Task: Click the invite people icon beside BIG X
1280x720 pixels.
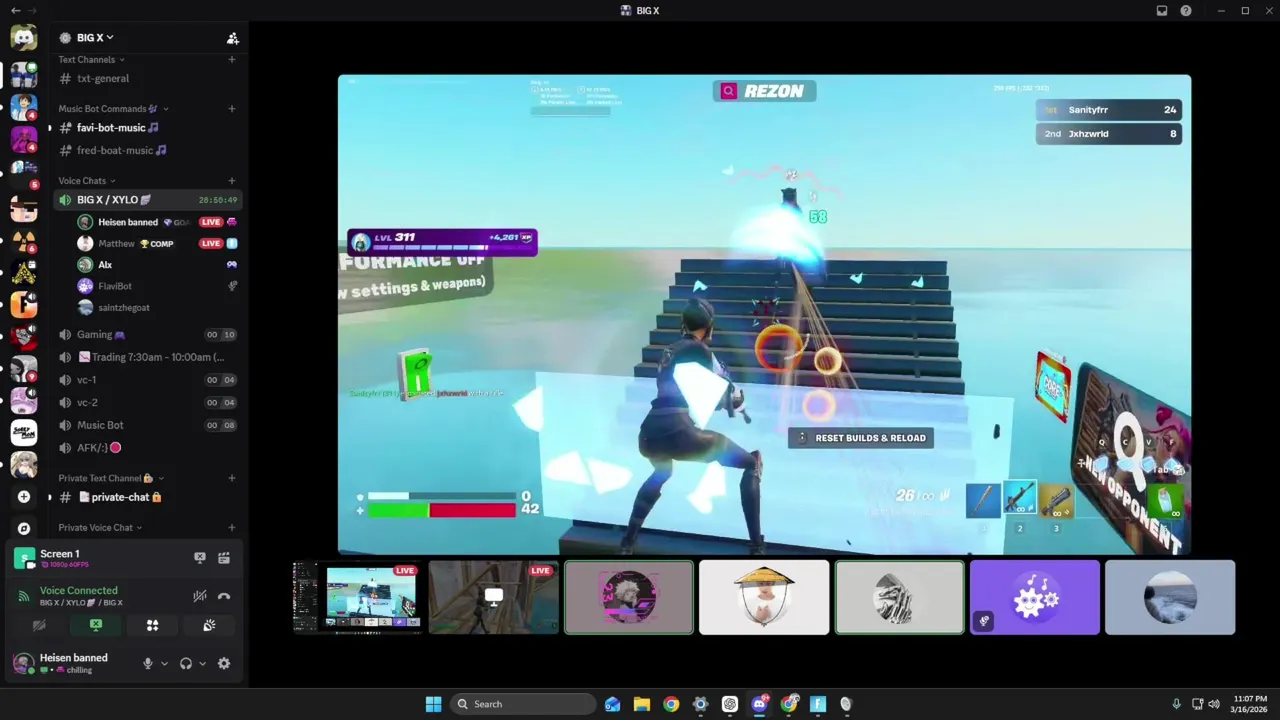Action: coord(232,38)
